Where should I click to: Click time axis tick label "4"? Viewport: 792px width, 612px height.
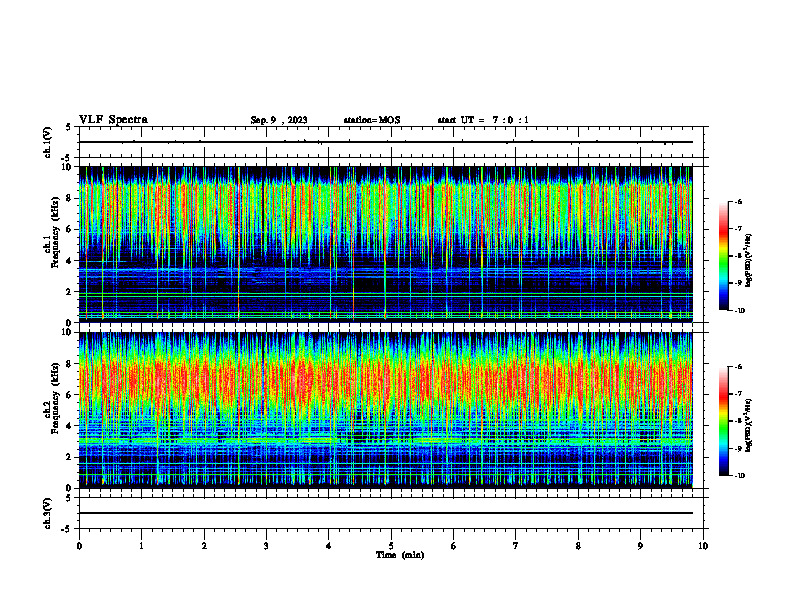click(x=329, y=546)
